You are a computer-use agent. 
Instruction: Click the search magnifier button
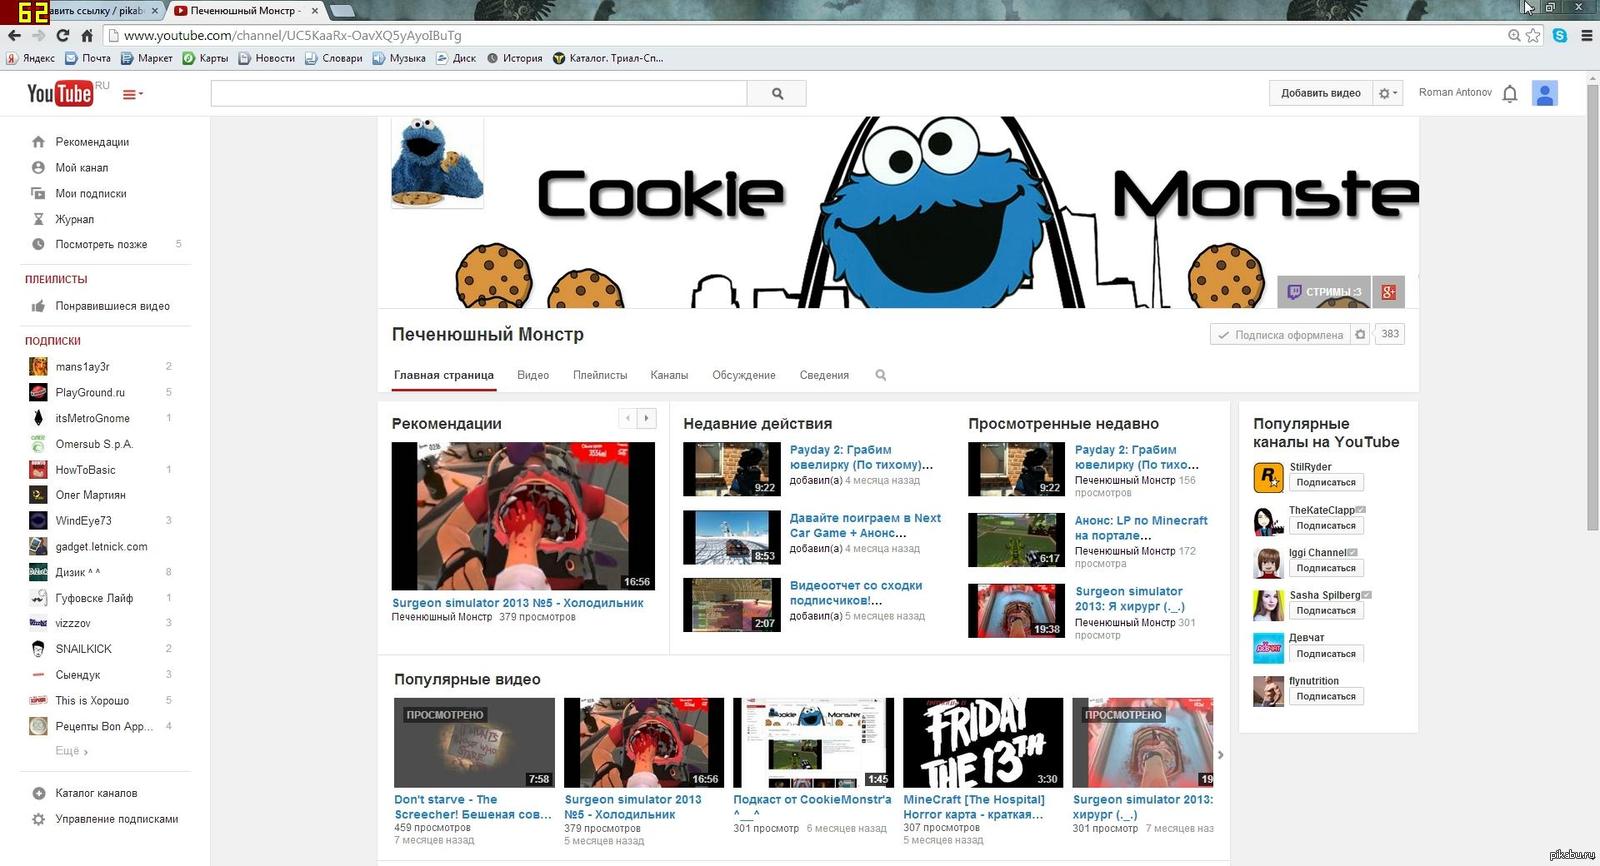point(777,93)
